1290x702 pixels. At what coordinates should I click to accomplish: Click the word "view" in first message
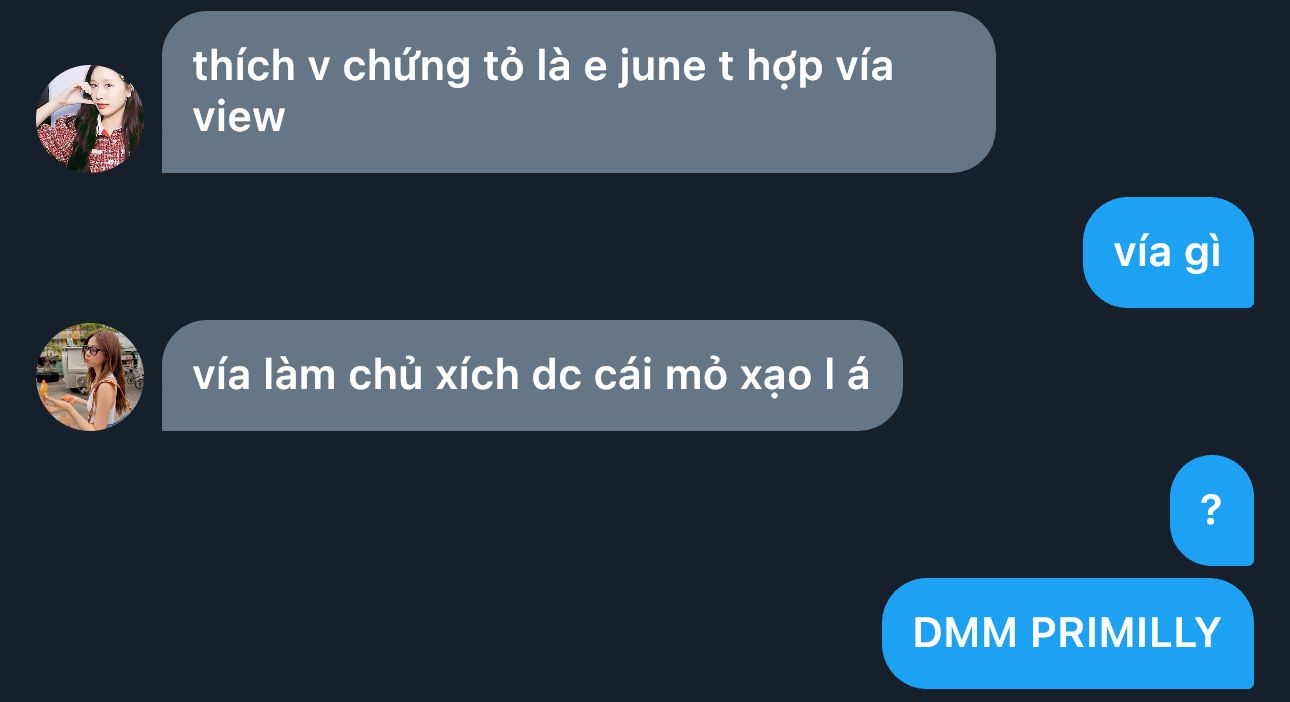(239, 118)
